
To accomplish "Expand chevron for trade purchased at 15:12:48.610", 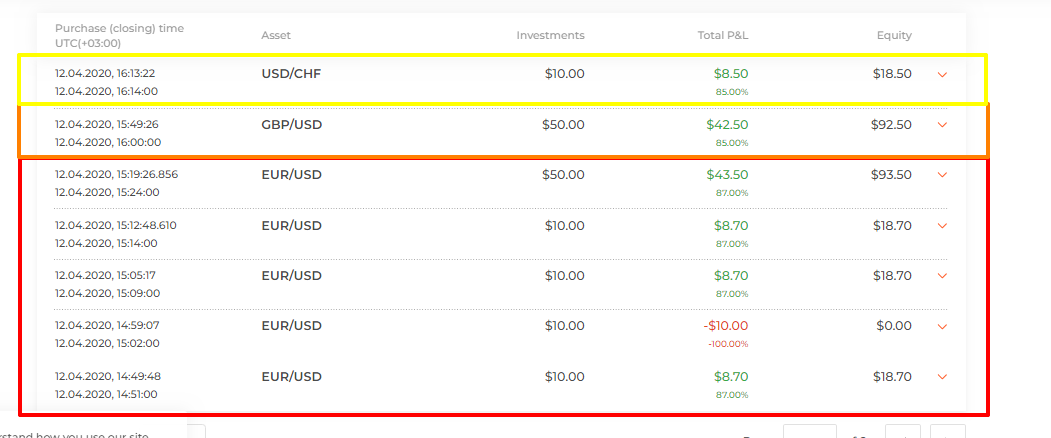I will 942,226.
